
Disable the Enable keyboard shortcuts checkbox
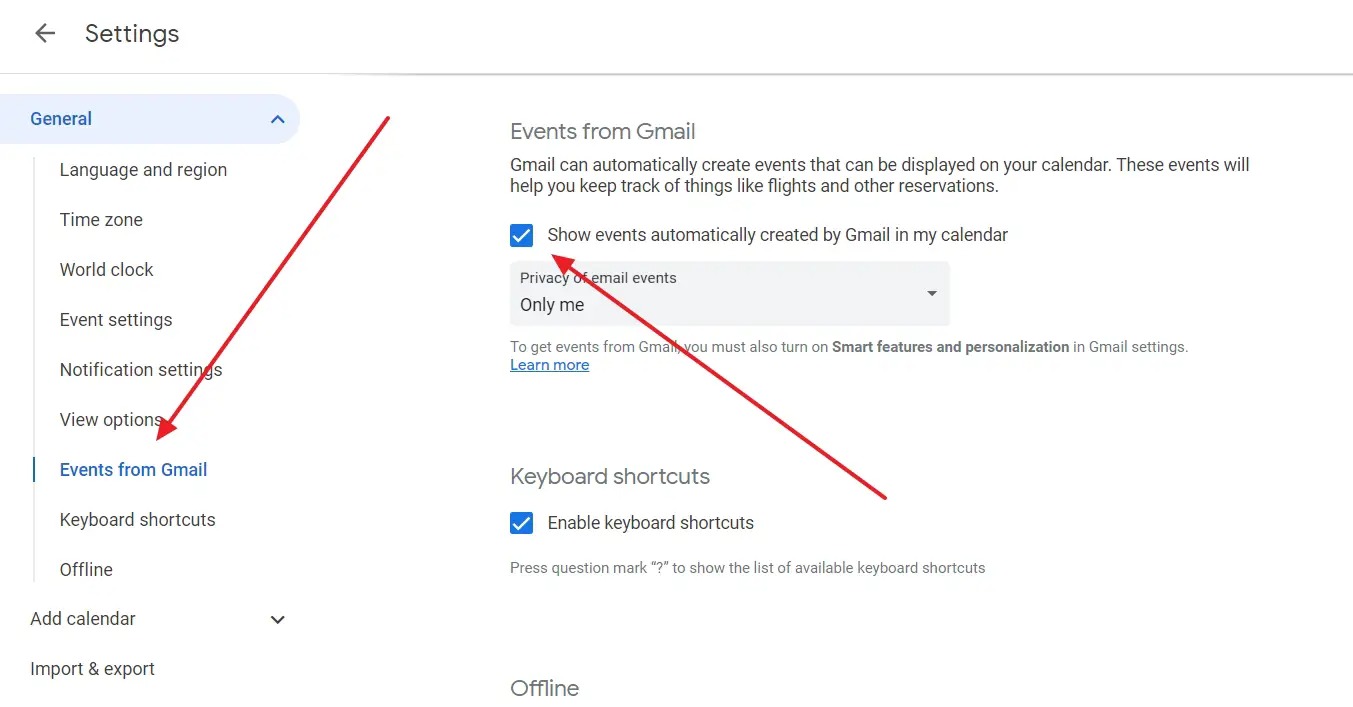tap(521, 523)
